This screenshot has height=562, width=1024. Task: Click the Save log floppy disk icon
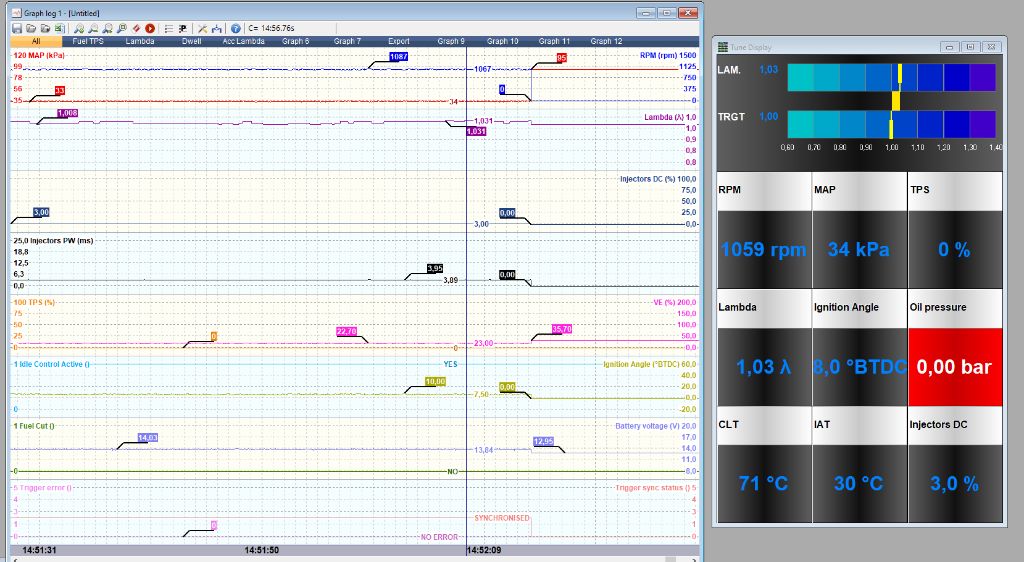(18, 29)
